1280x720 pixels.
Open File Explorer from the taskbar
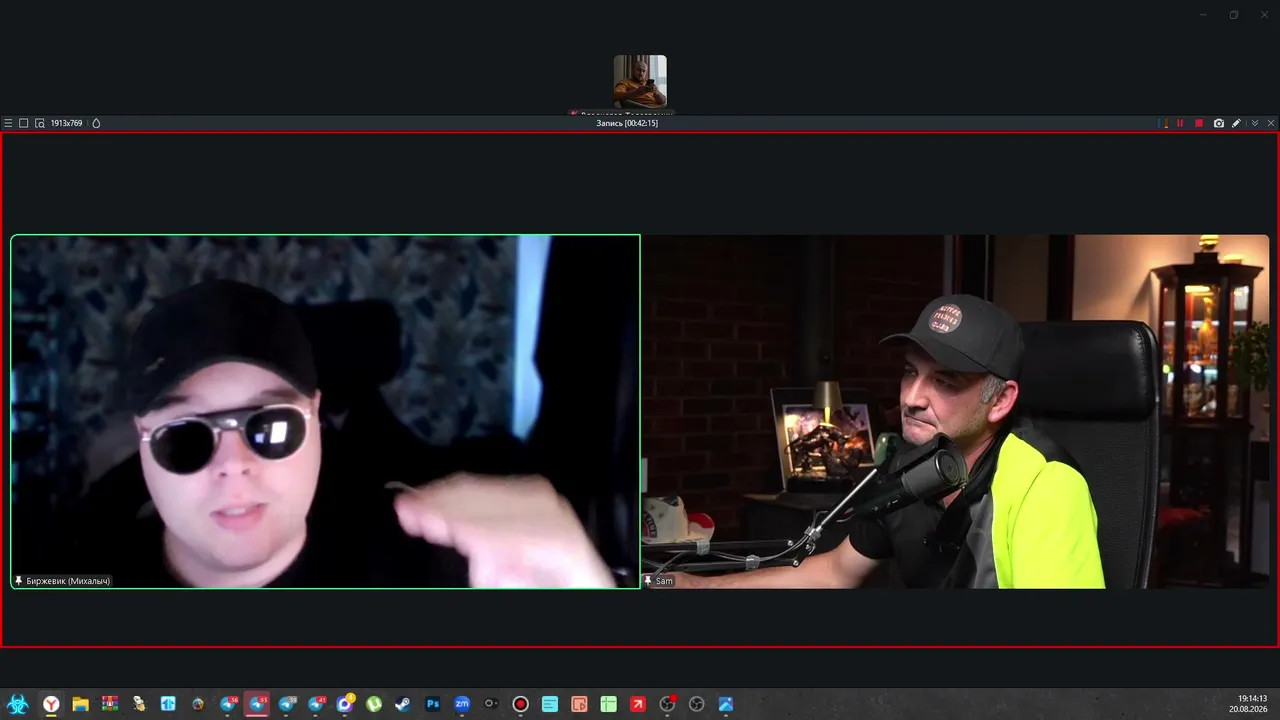coord(80,704)
